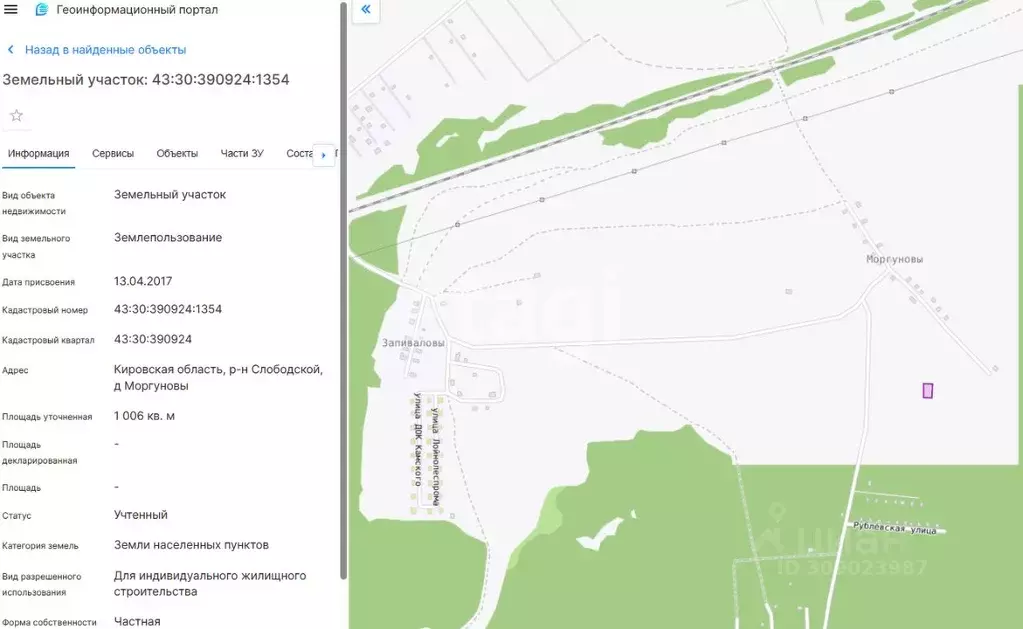Image resolution: width=1023 pixels, height=629 pixels.
Task: Click the back chevron arrow icon
Action: coord(11,50)
